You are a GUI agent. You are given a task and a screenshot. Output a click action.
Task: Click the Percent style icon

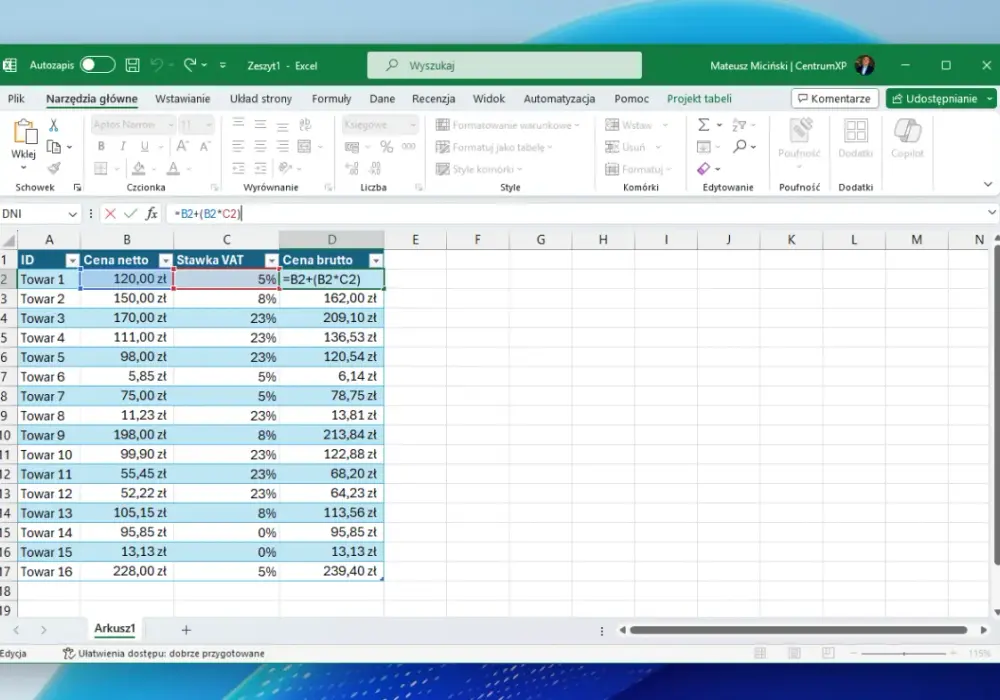386,147
